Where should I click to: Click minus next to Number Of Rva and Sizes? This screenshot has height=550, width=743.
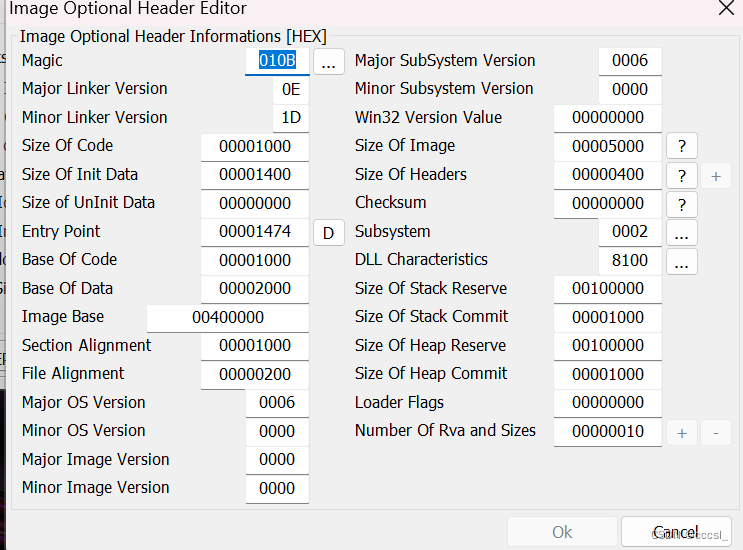pos(716,433)
